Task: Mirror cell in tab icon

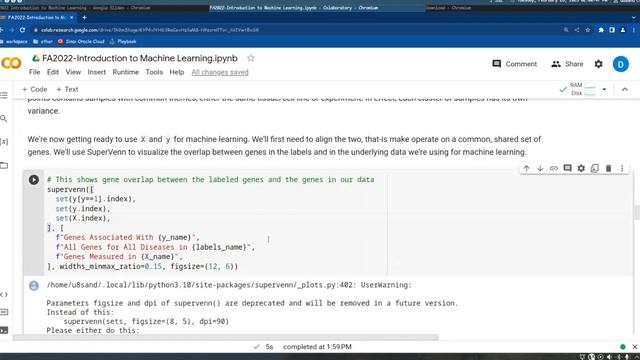Action: click(595, 168)
